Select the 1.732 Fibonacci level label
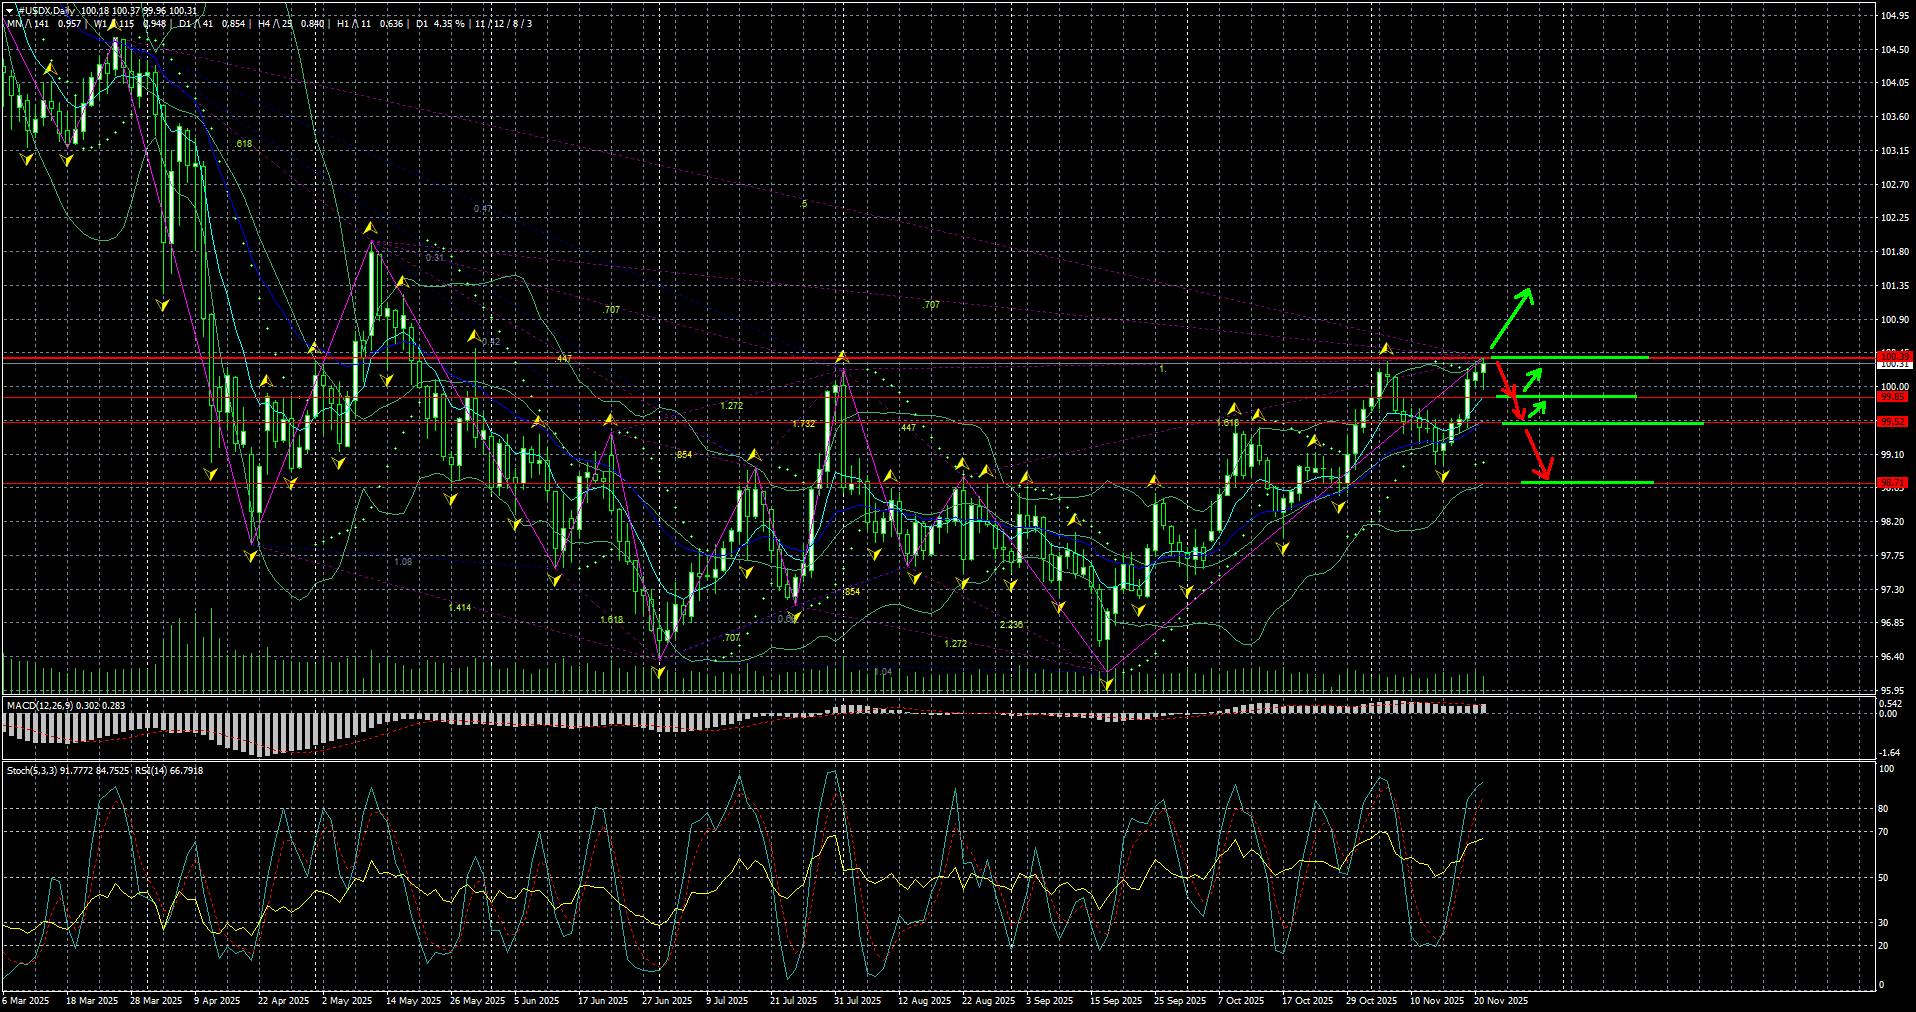 pos(804,424)
